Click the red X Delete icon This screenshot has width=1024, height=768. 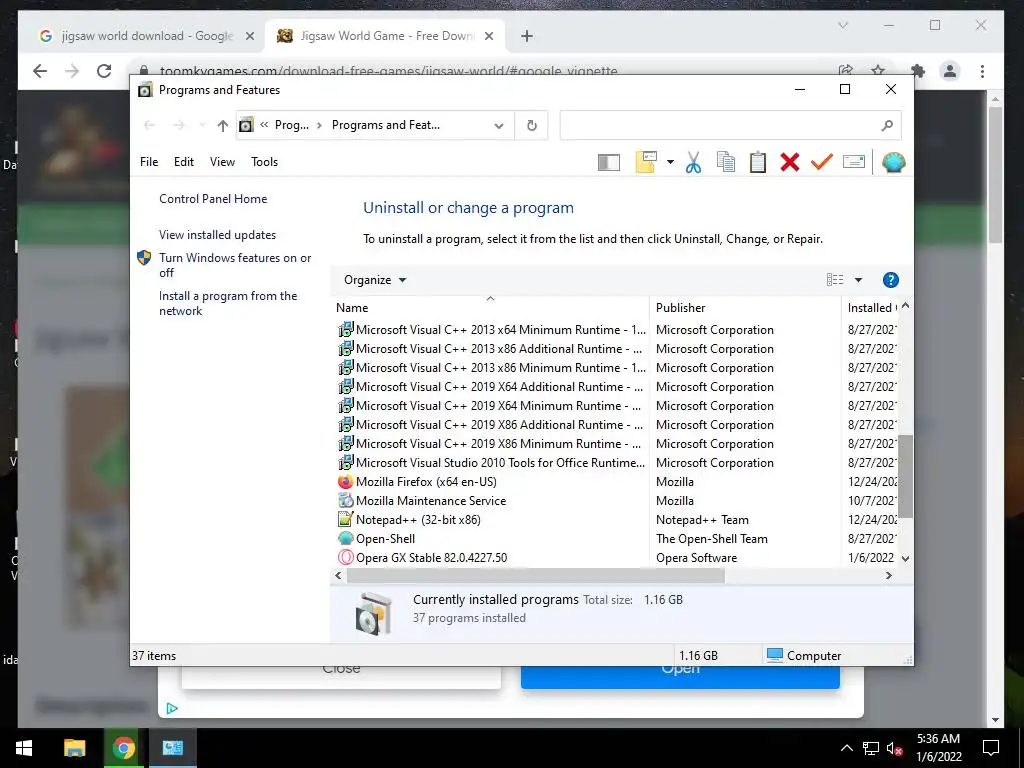click(x=790, y=162)
